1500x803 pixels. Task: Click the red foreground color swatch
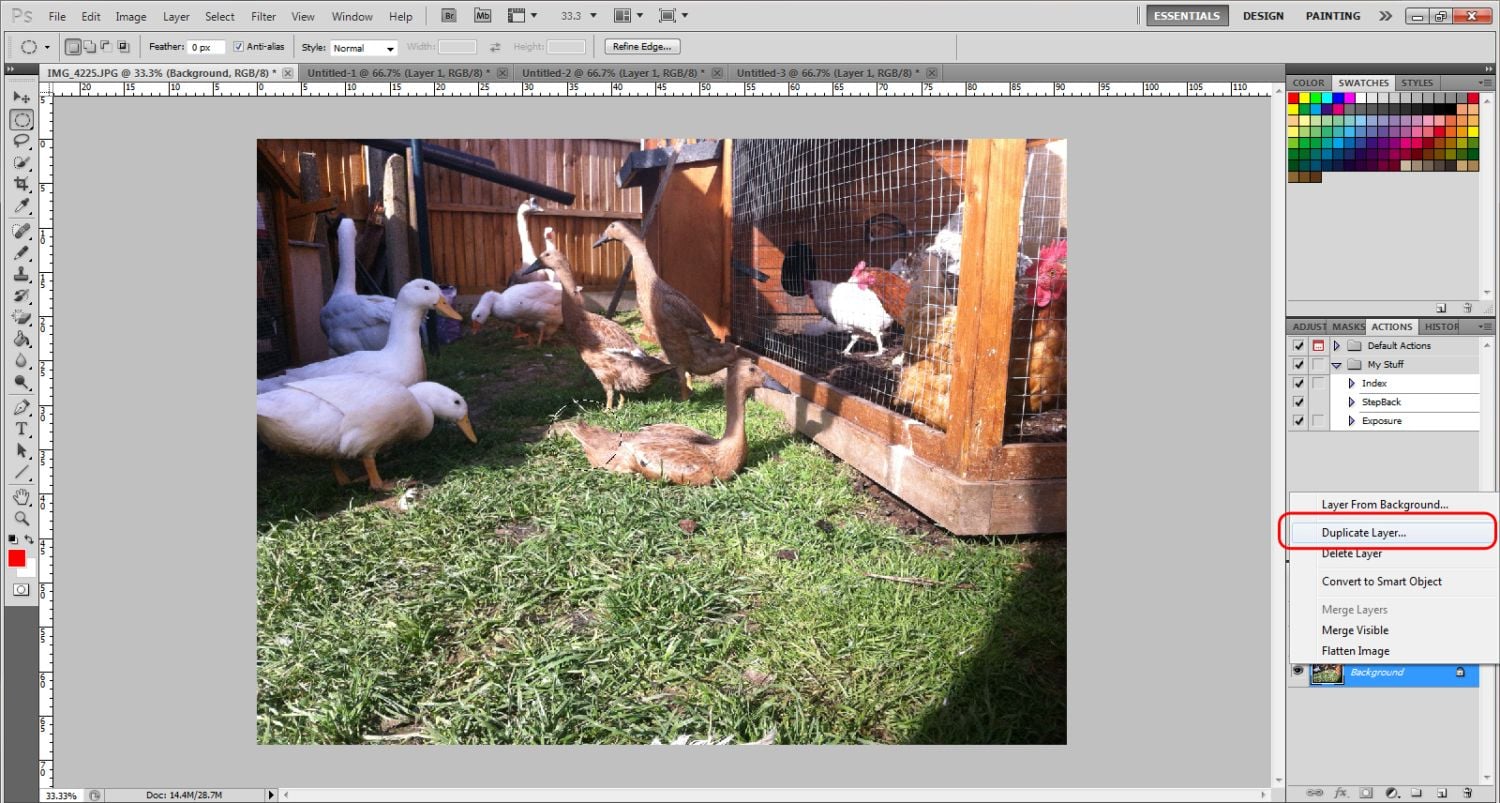pyautogui.click(x=17, y=558)
